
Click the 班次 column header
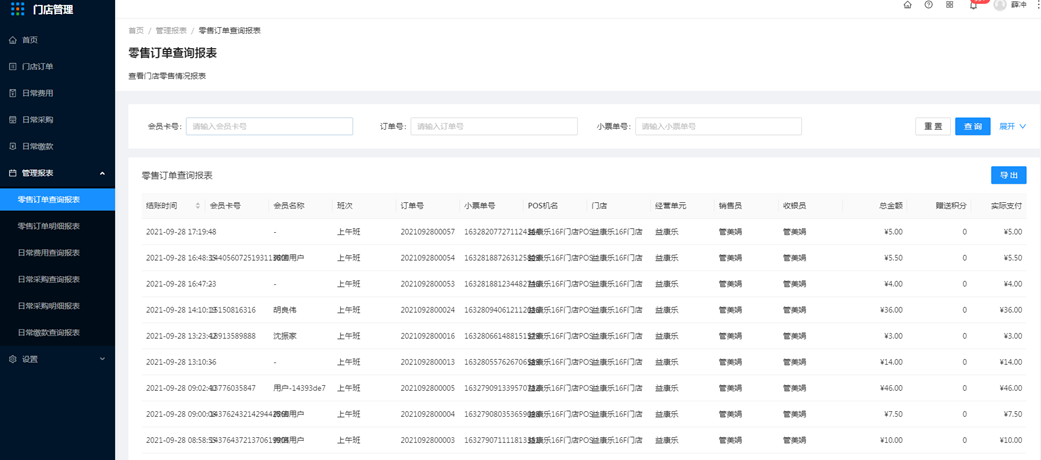coord(345,206)
